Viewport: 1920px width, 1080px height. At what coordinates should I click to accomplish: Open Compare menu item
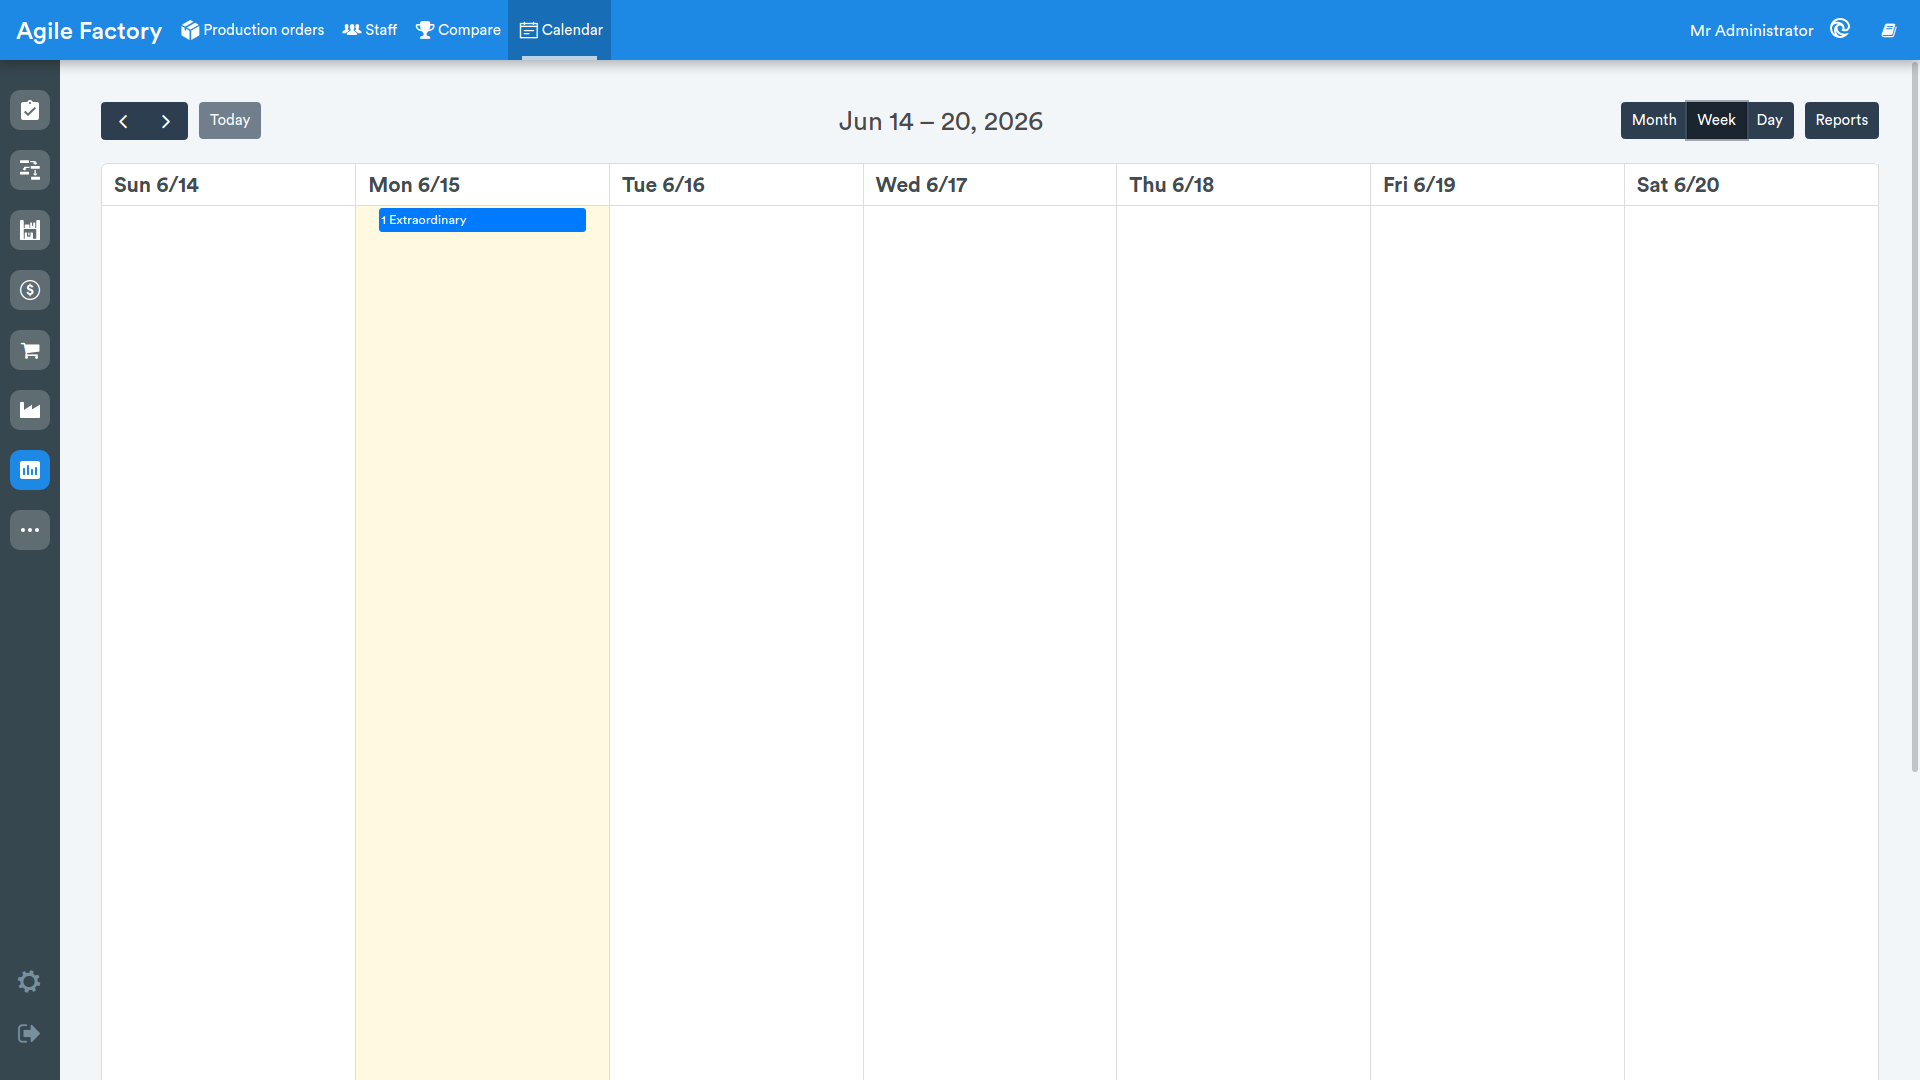pyautogui.click(x=458, y=30)
